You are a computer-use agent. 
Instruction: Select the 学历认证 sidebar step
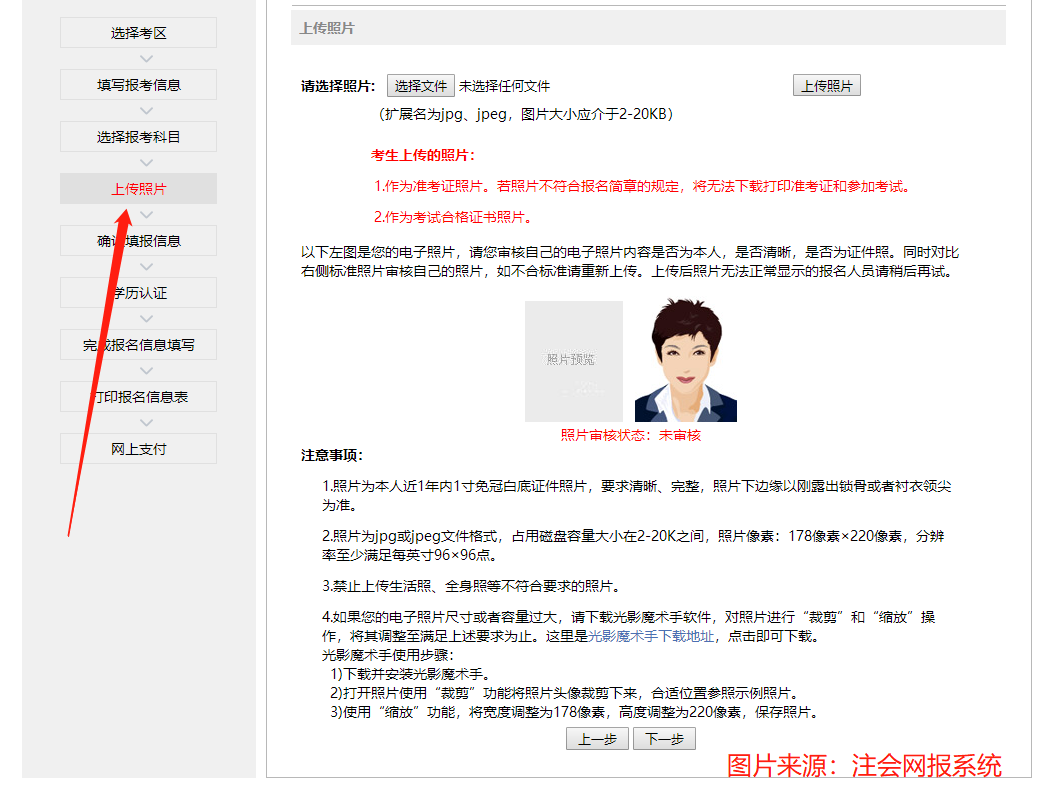click(x=137, y=292)
